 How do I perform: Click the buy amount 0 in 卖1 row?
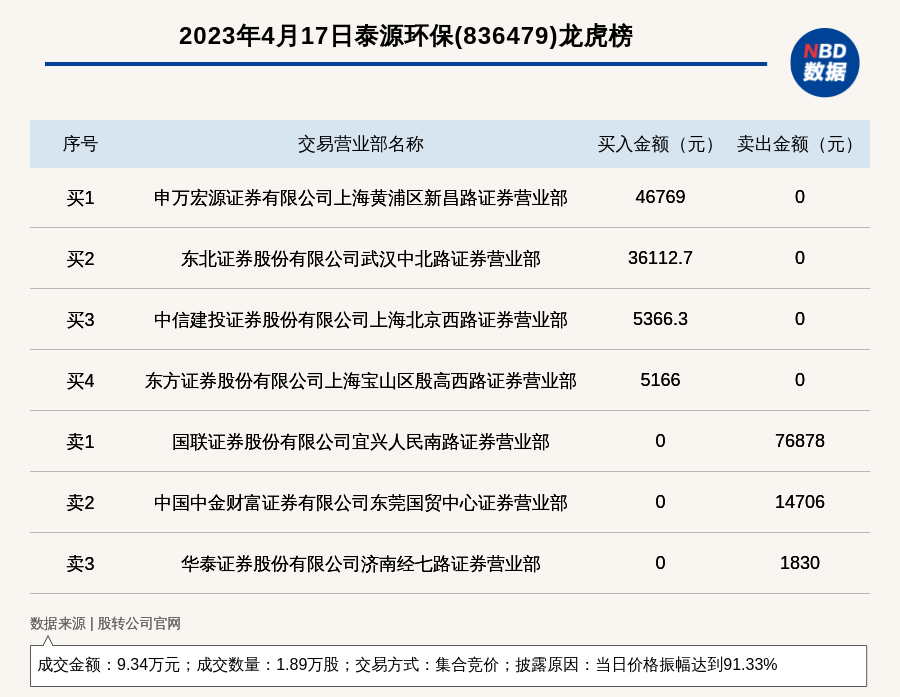click(660, 440)
